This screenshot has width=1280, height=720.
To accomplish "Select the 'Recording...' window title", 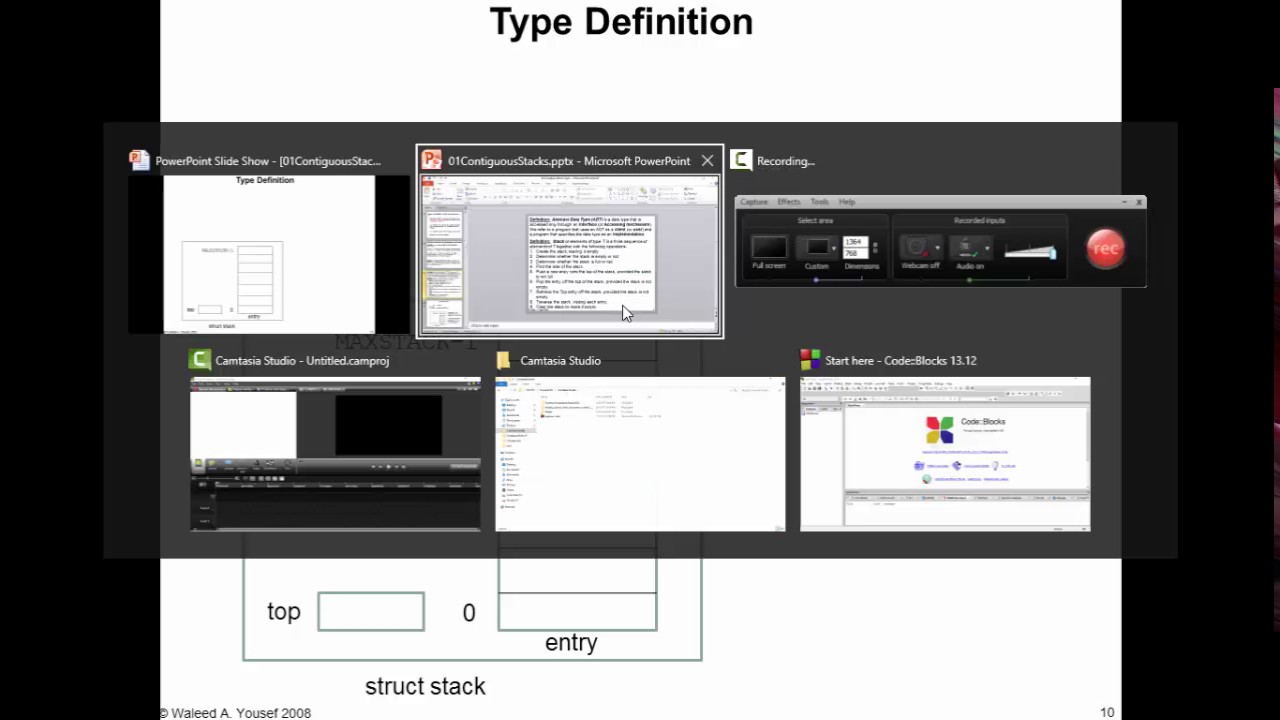I will (786, 161).
